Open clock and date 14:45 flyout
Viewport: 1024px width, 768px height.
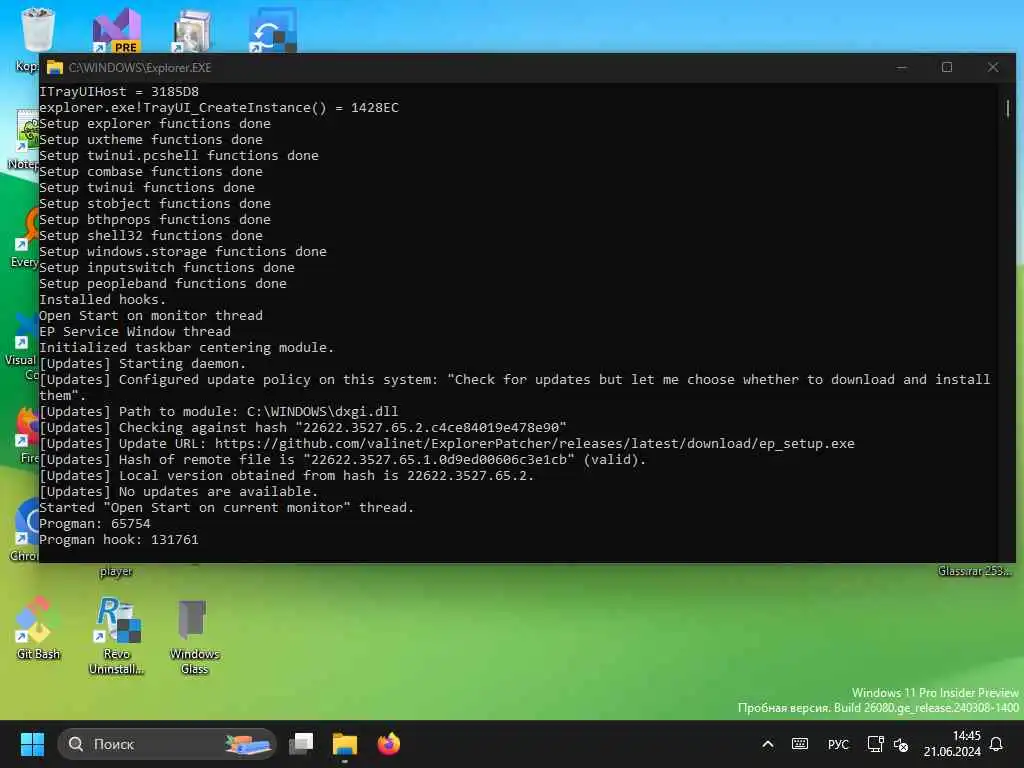952,744
